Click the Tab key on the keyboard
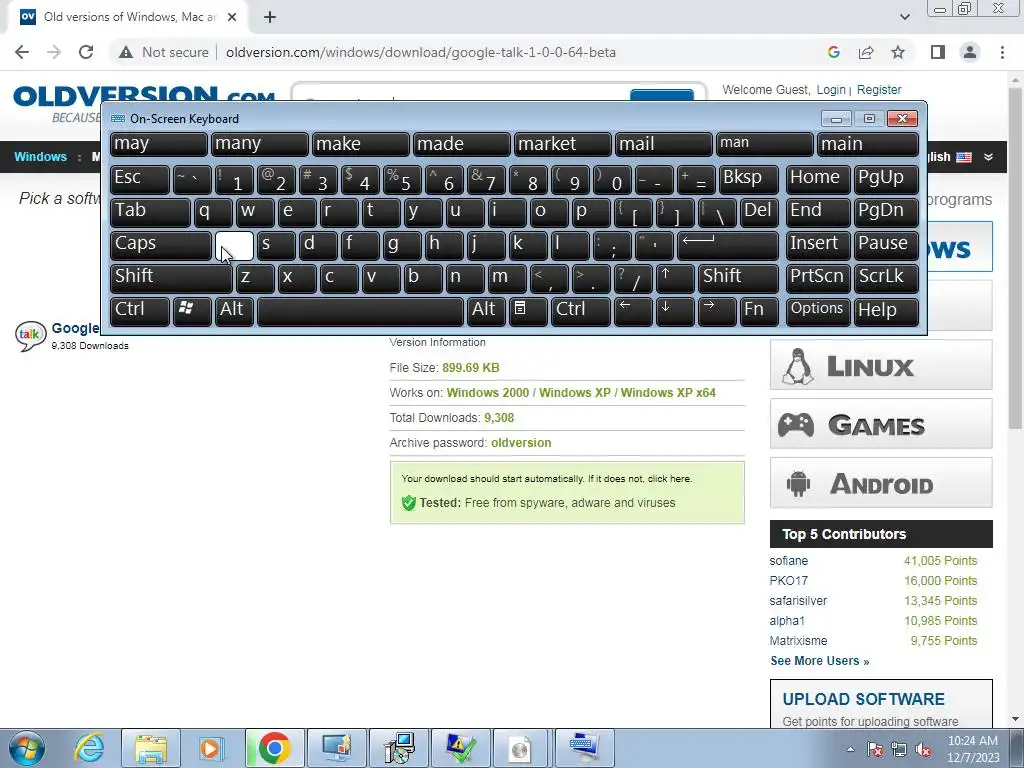This screenshot has width=1024, height=768. click(150, 212)
